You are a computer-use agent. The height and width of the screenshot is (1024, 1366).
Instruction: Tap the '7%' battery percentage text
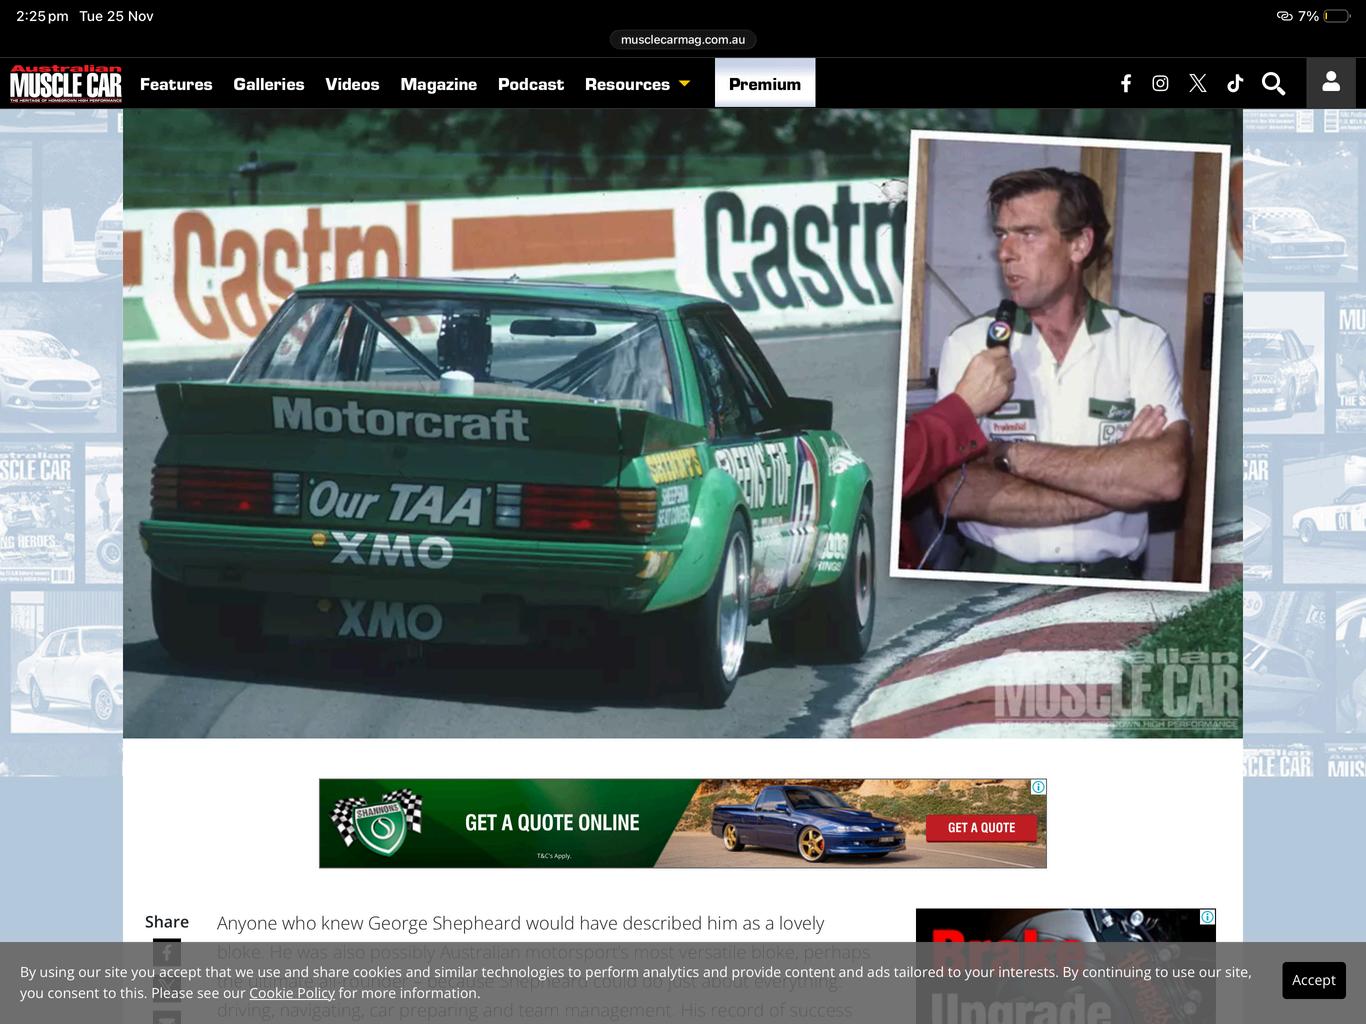(1308, 16)
